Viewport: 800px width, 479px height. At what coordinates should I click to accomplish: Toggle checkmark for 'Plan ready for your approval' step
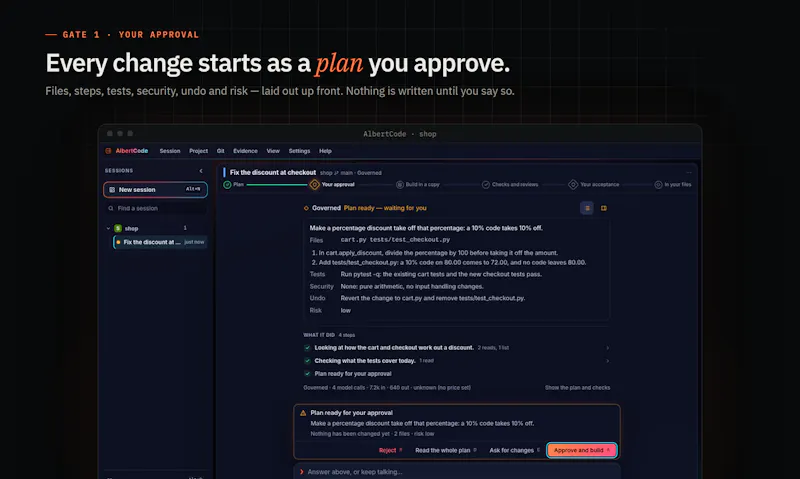tap(307, 374)
